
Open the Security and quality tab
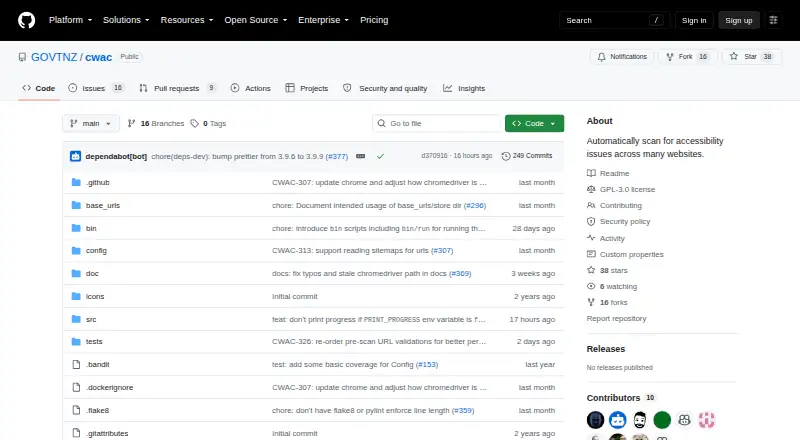coord(385,88)
